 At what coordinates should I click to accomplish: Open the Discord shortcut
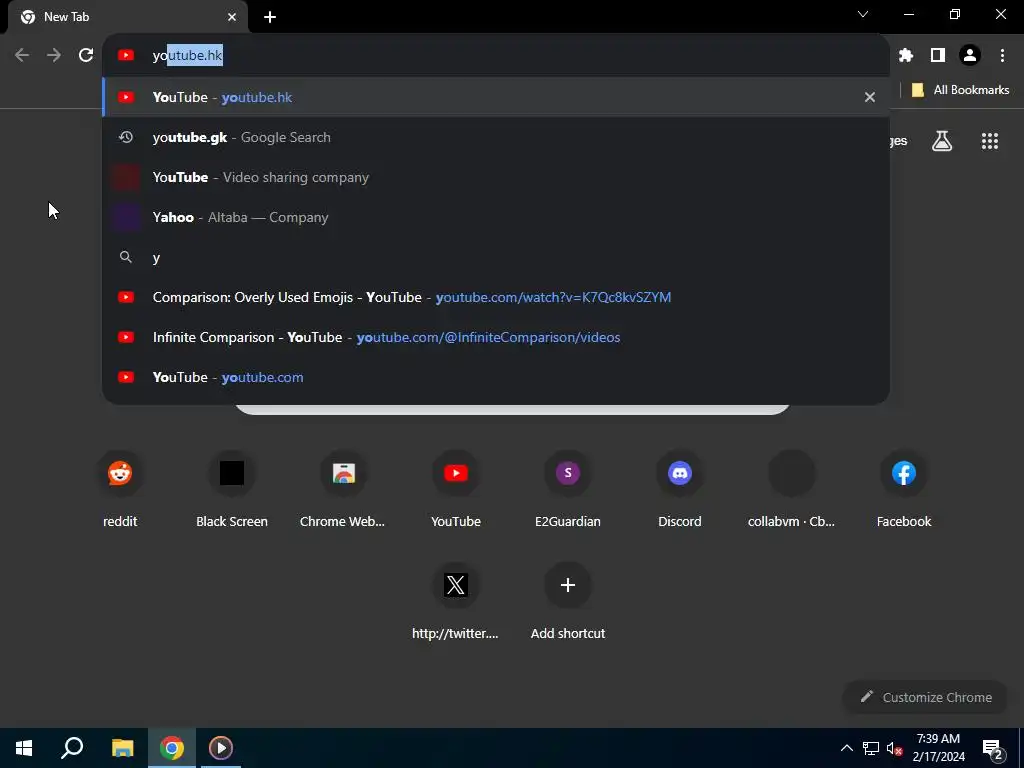(680, 487)
